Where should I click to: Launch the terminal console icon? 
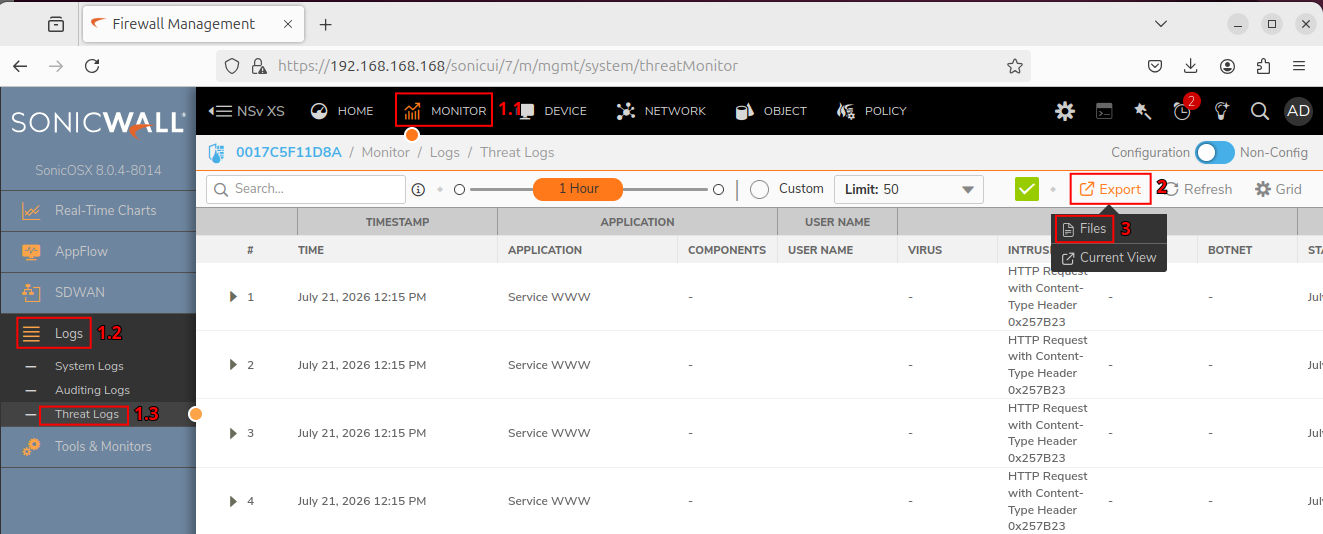[1104, 111]
